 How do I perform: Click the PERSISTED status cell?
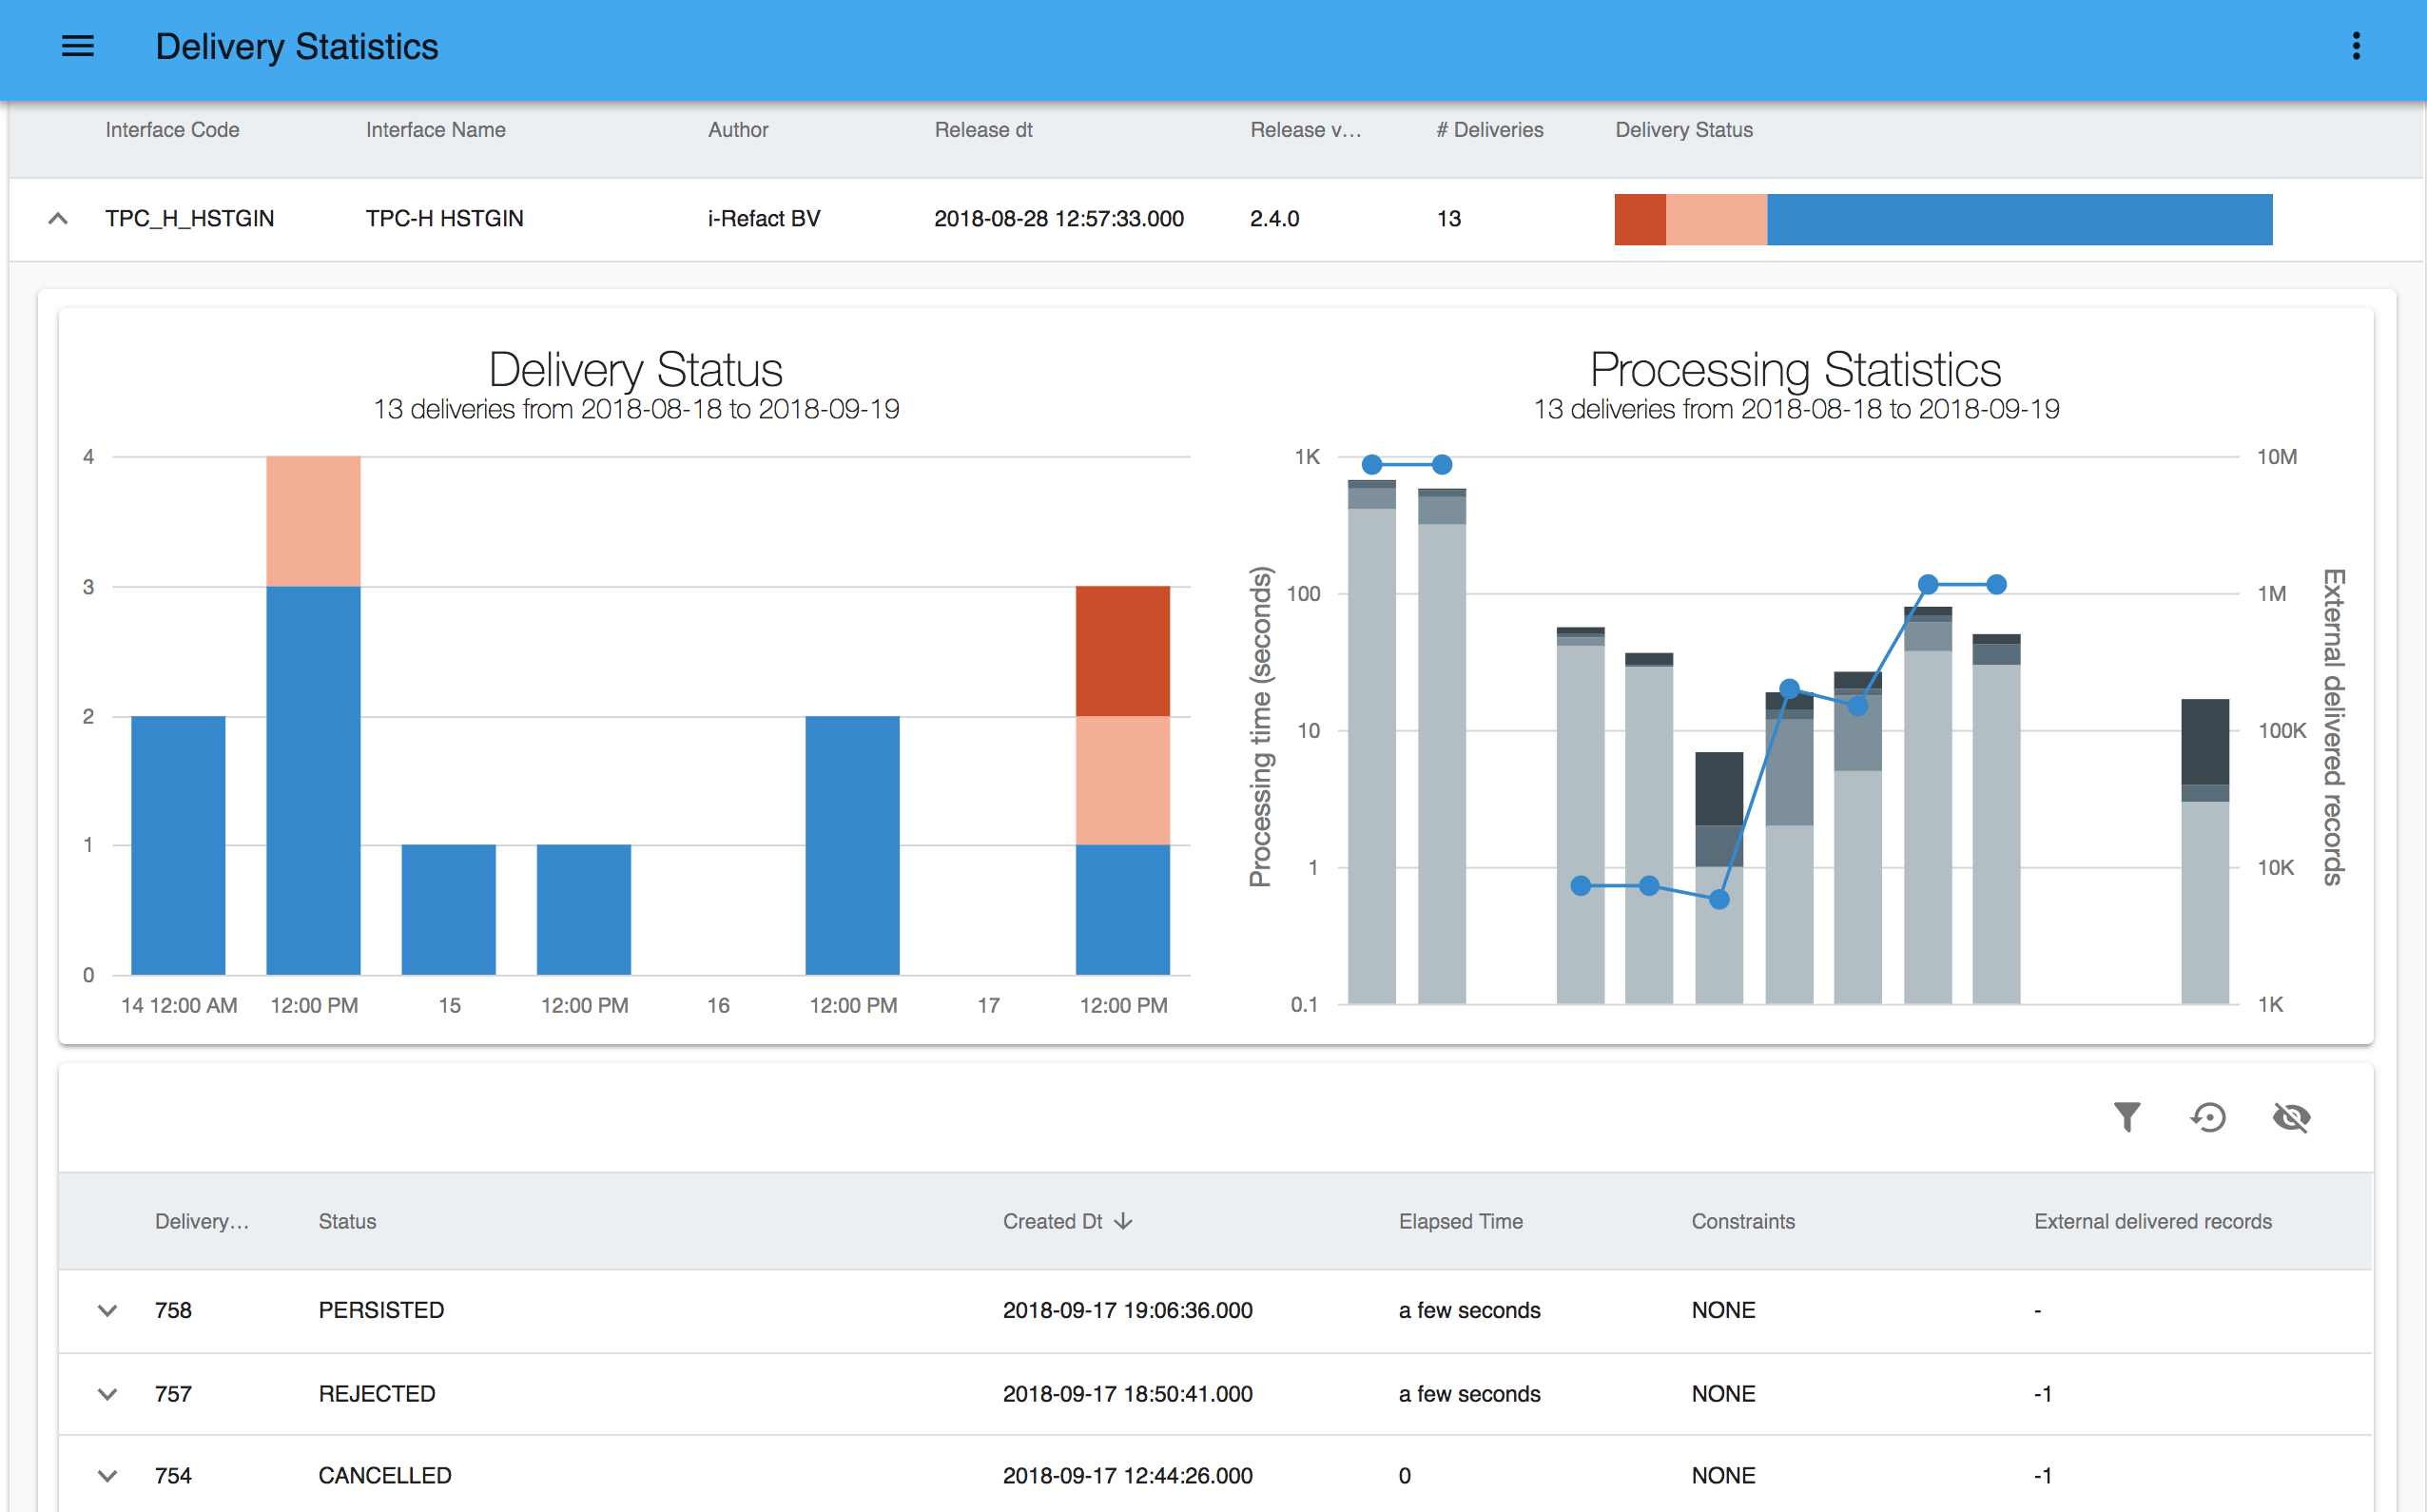click(381, 1310)
